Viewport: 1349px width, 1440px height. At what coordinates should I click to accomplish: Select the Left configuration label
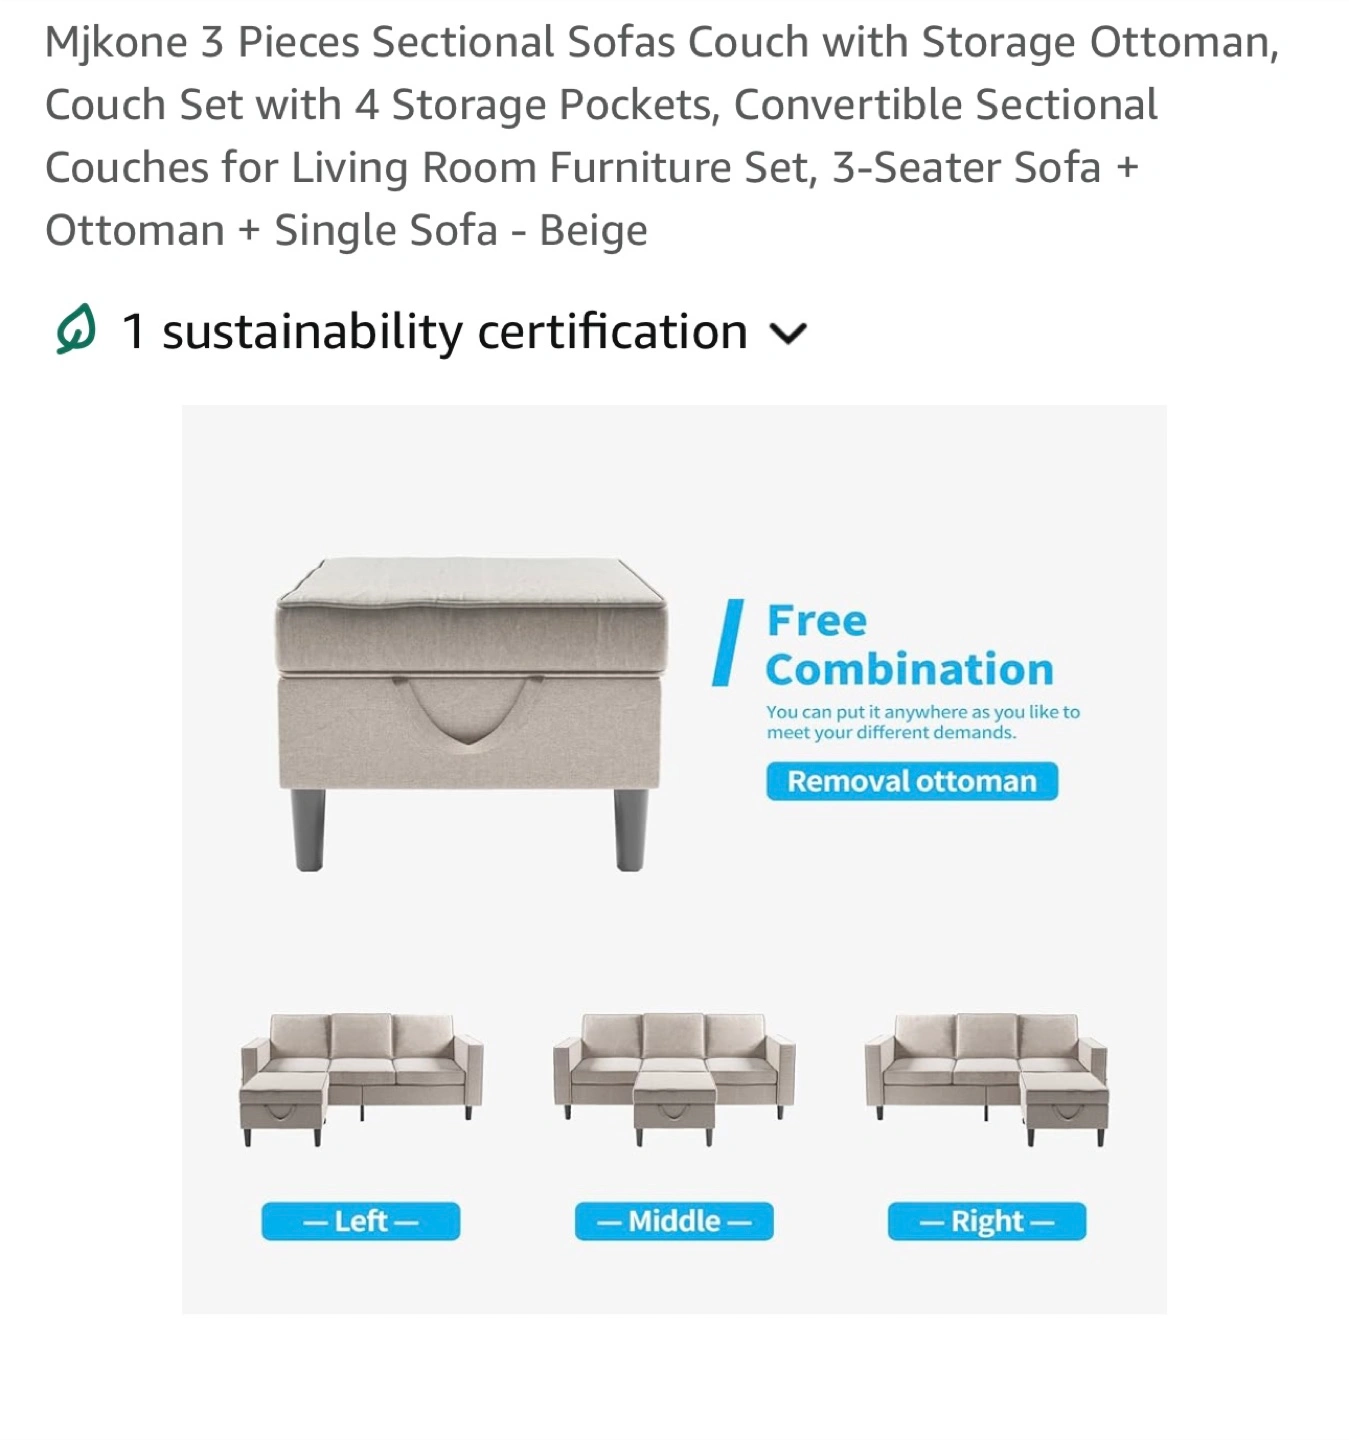tap(361, 1221)
